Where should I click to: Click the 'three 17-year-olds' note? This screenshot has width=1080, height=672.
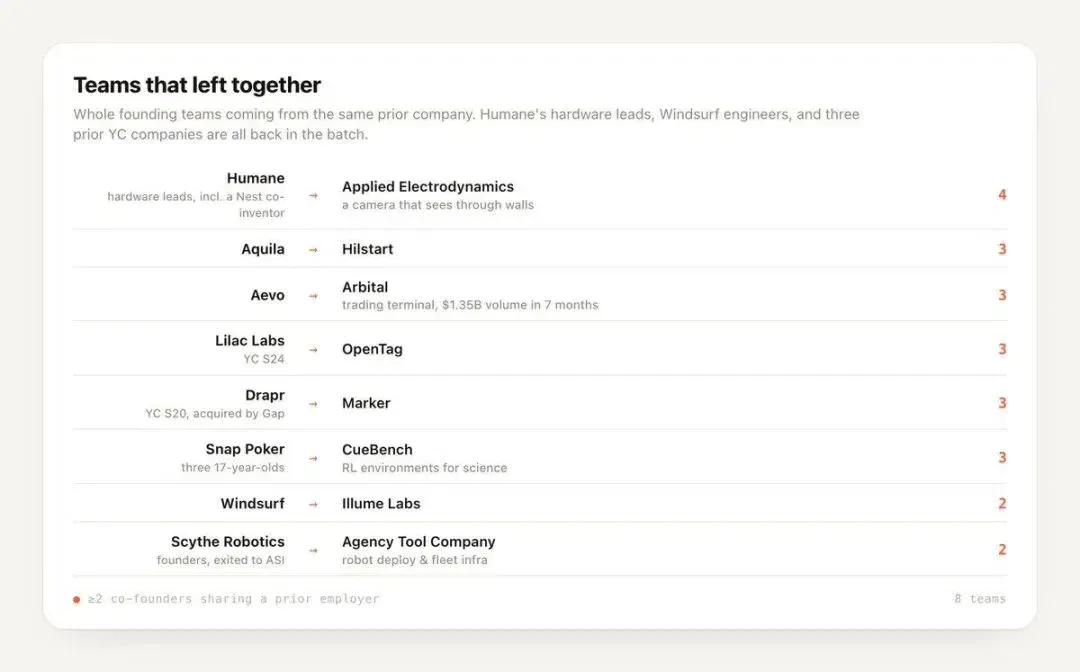pos(233,468)
